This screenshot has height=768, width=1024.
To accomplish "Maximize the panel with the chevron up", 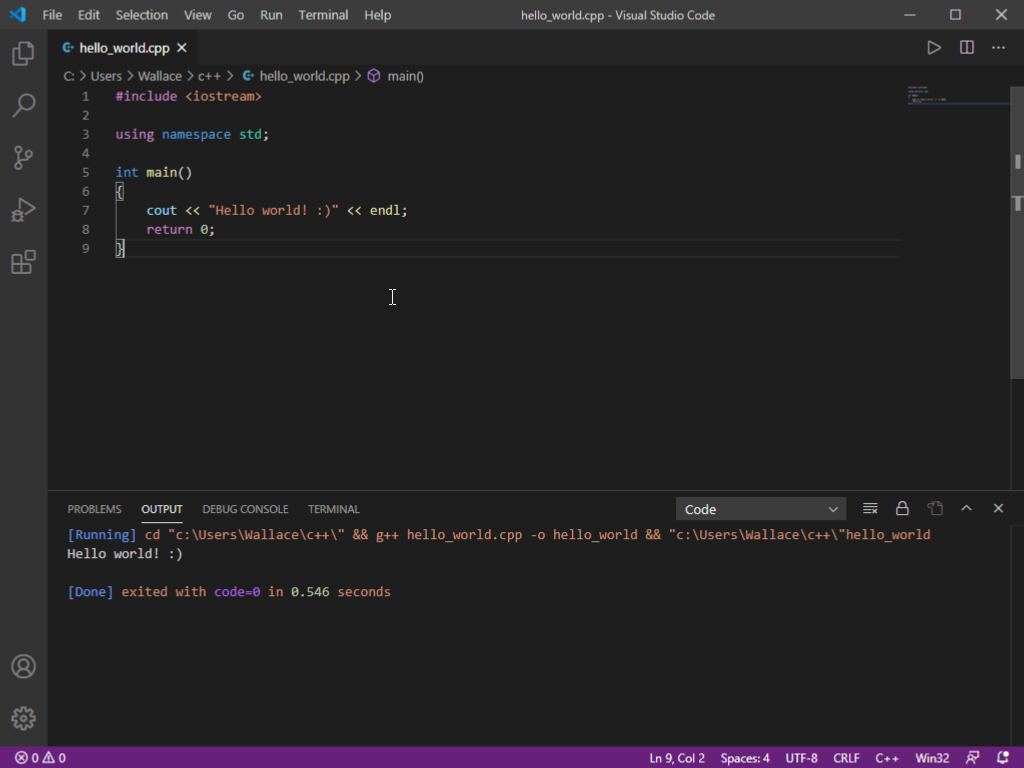I will click(966, 508).
